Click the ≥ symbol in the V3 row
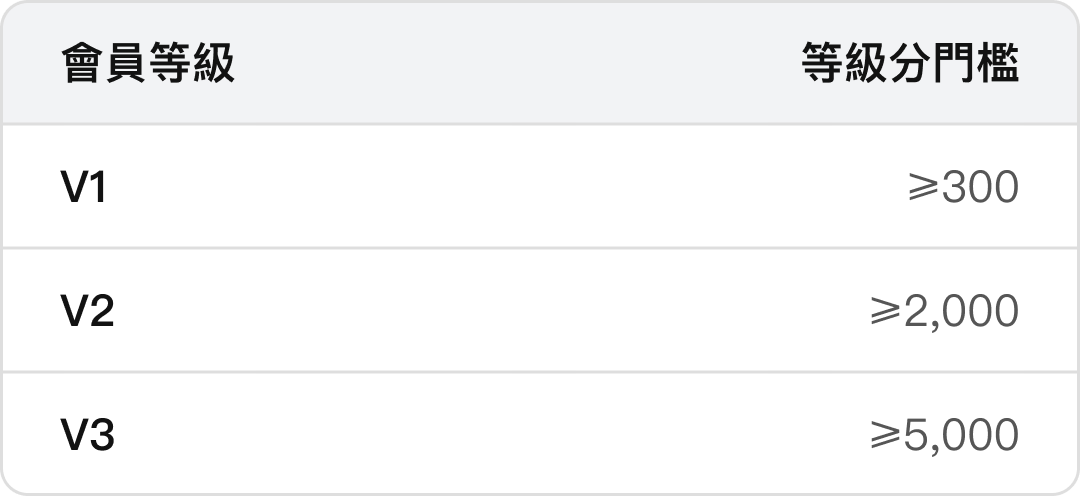The width and height of the screenshot is (1080, 496). pos(886,436)
